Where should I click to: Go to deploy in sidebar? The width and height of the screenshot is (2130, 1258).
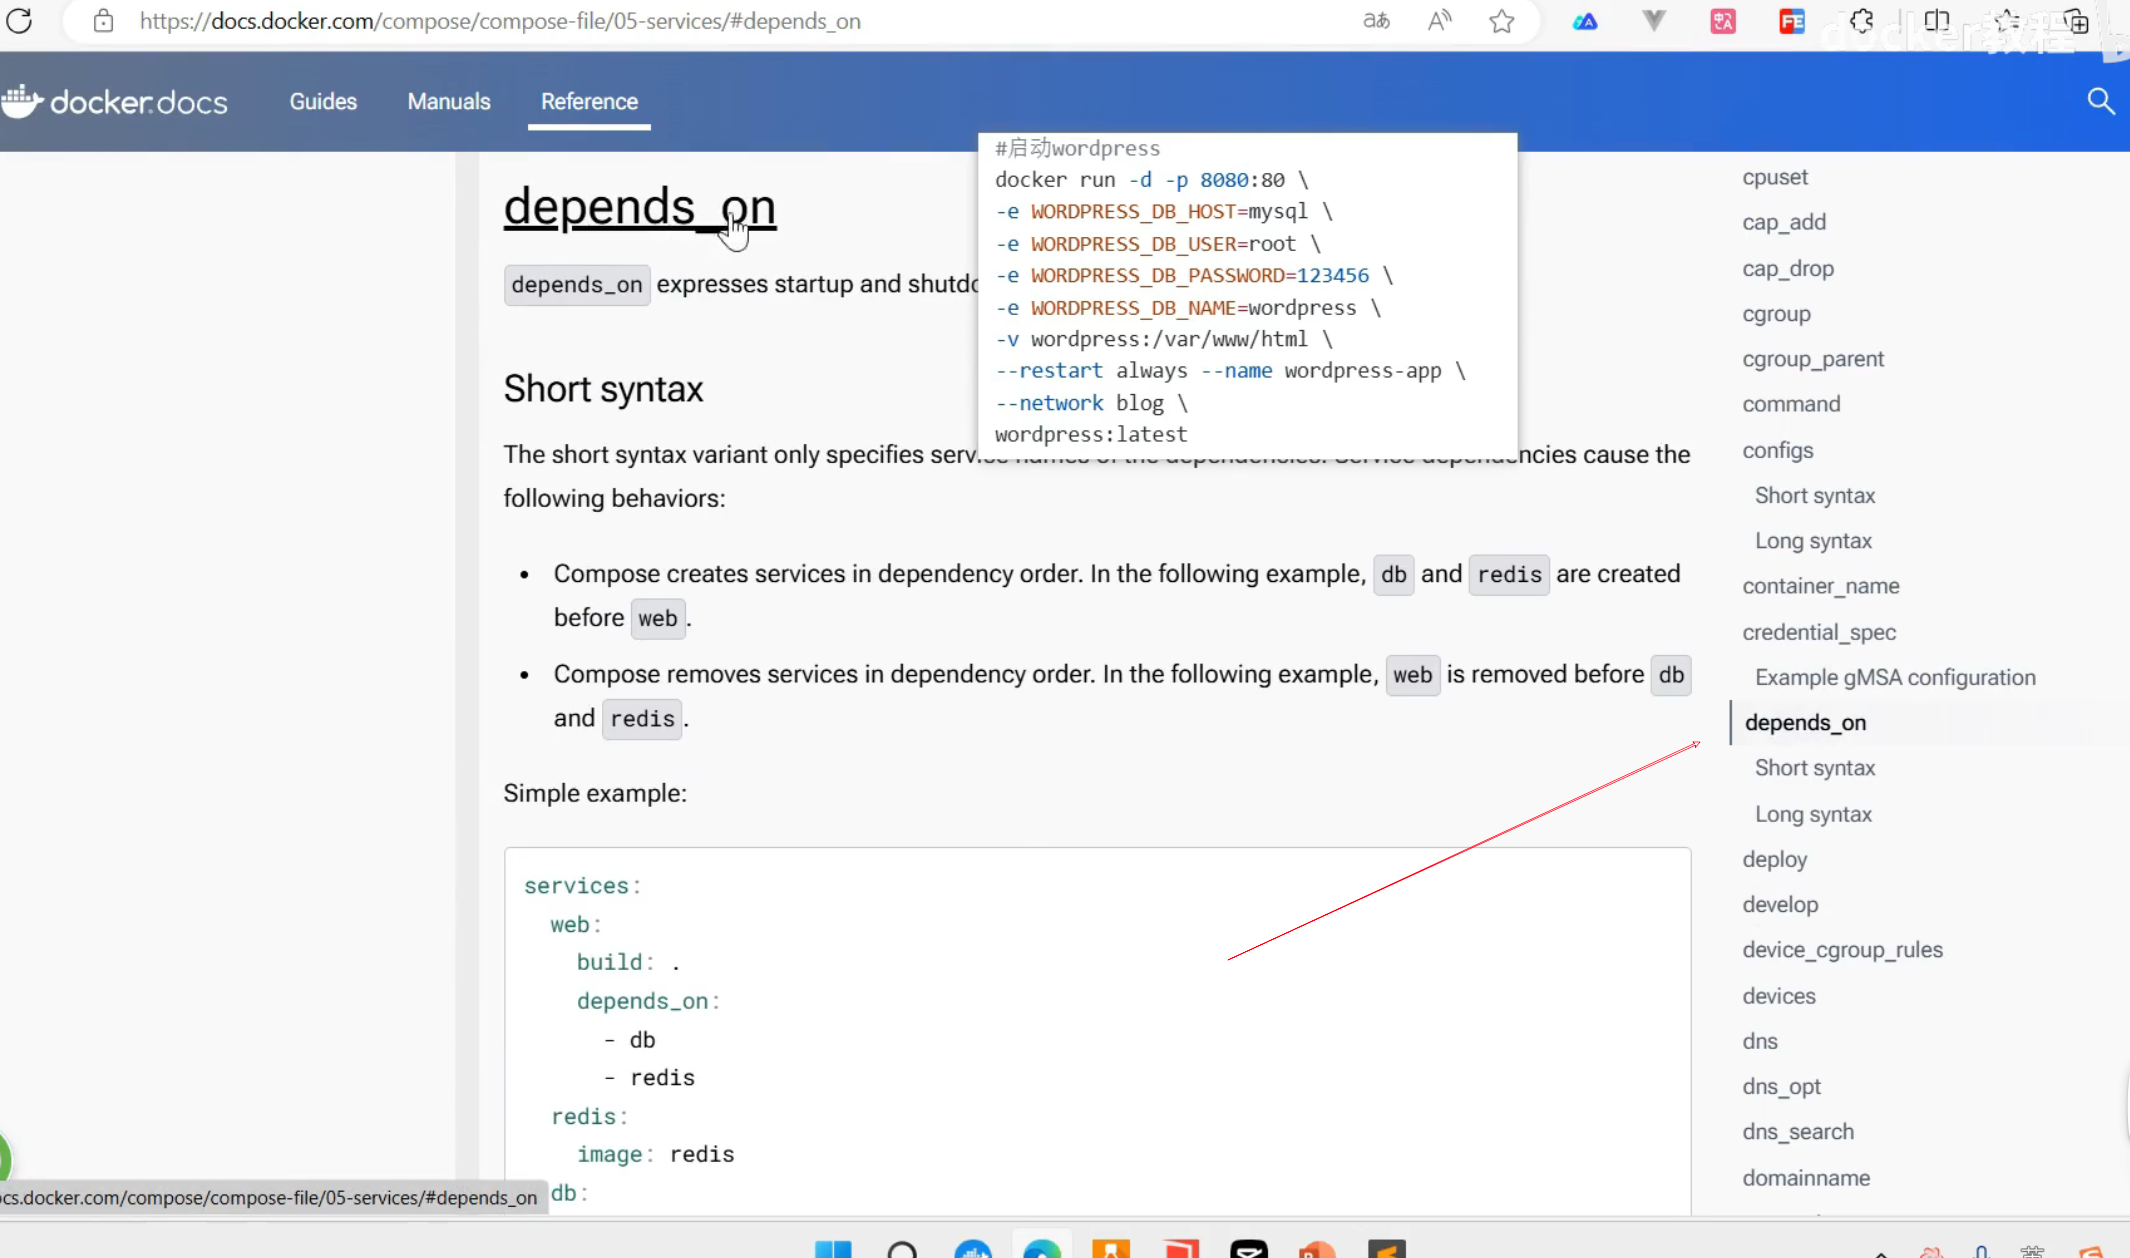tap(1774, 859)
